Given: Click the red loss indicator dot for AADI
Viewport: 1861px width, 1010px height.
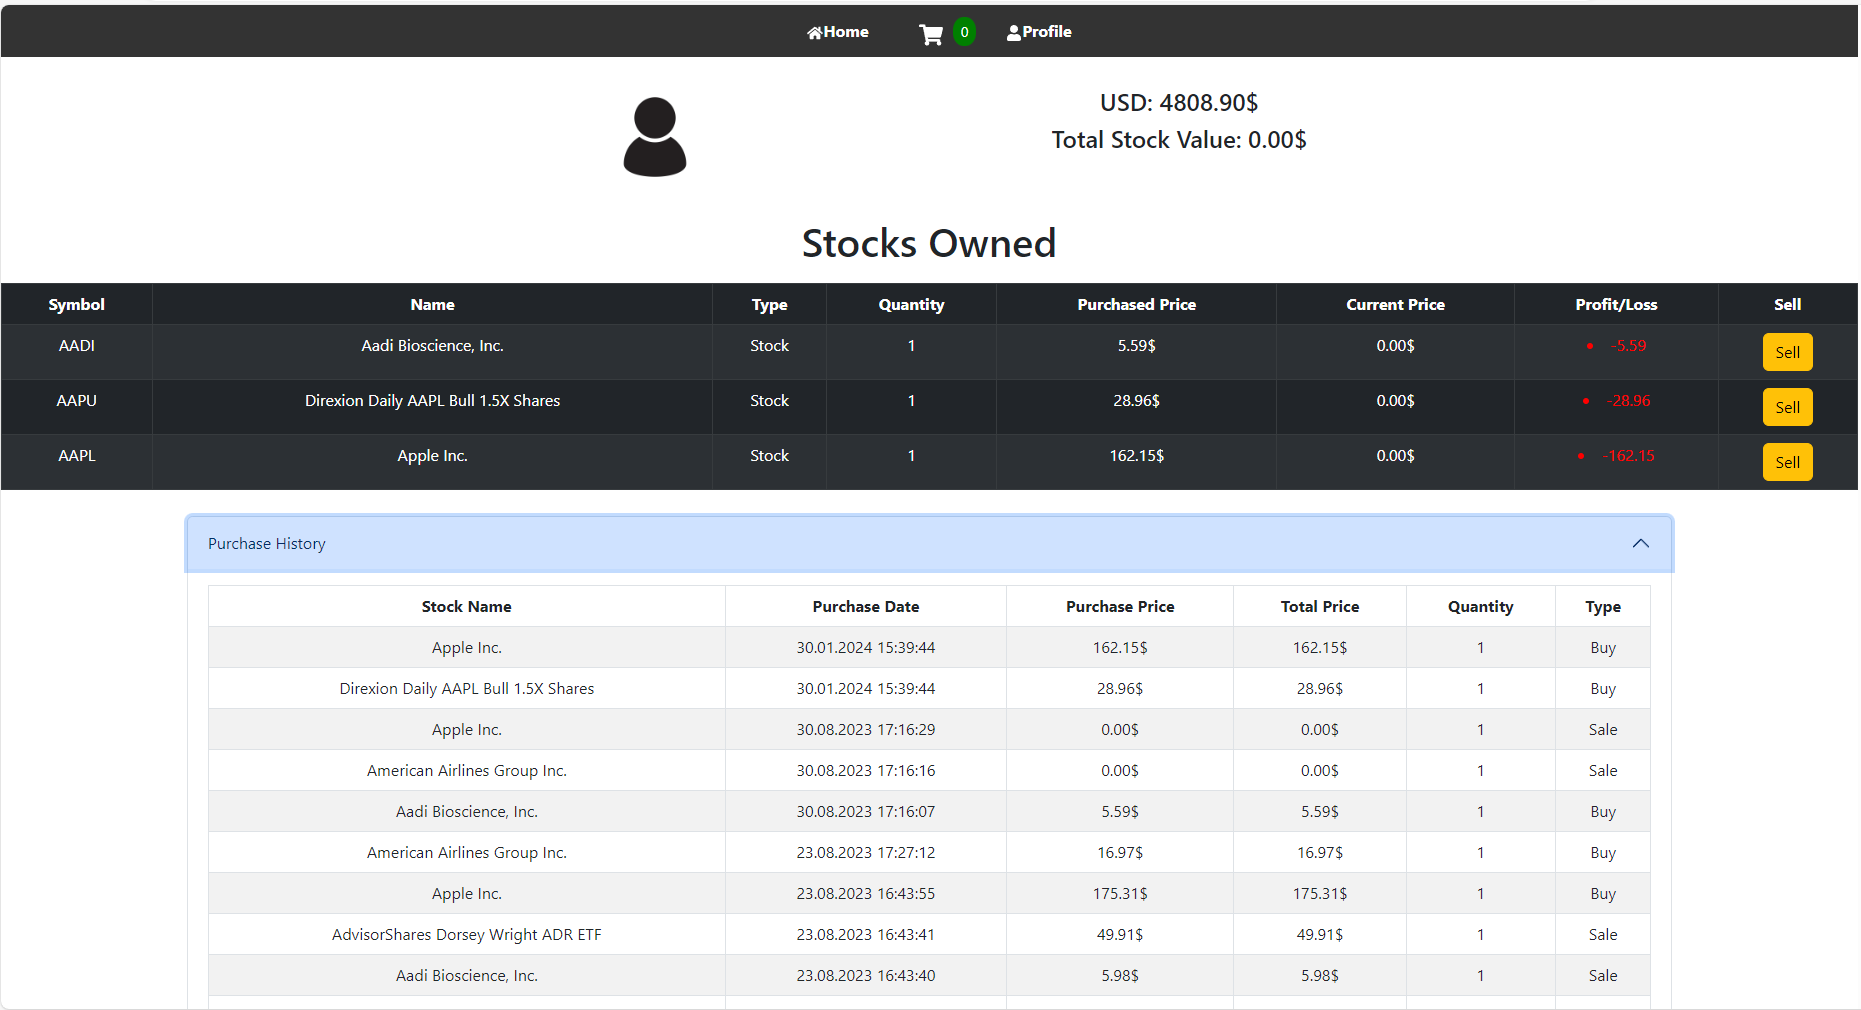Looking at the screenshot, I should (1590, 346).
